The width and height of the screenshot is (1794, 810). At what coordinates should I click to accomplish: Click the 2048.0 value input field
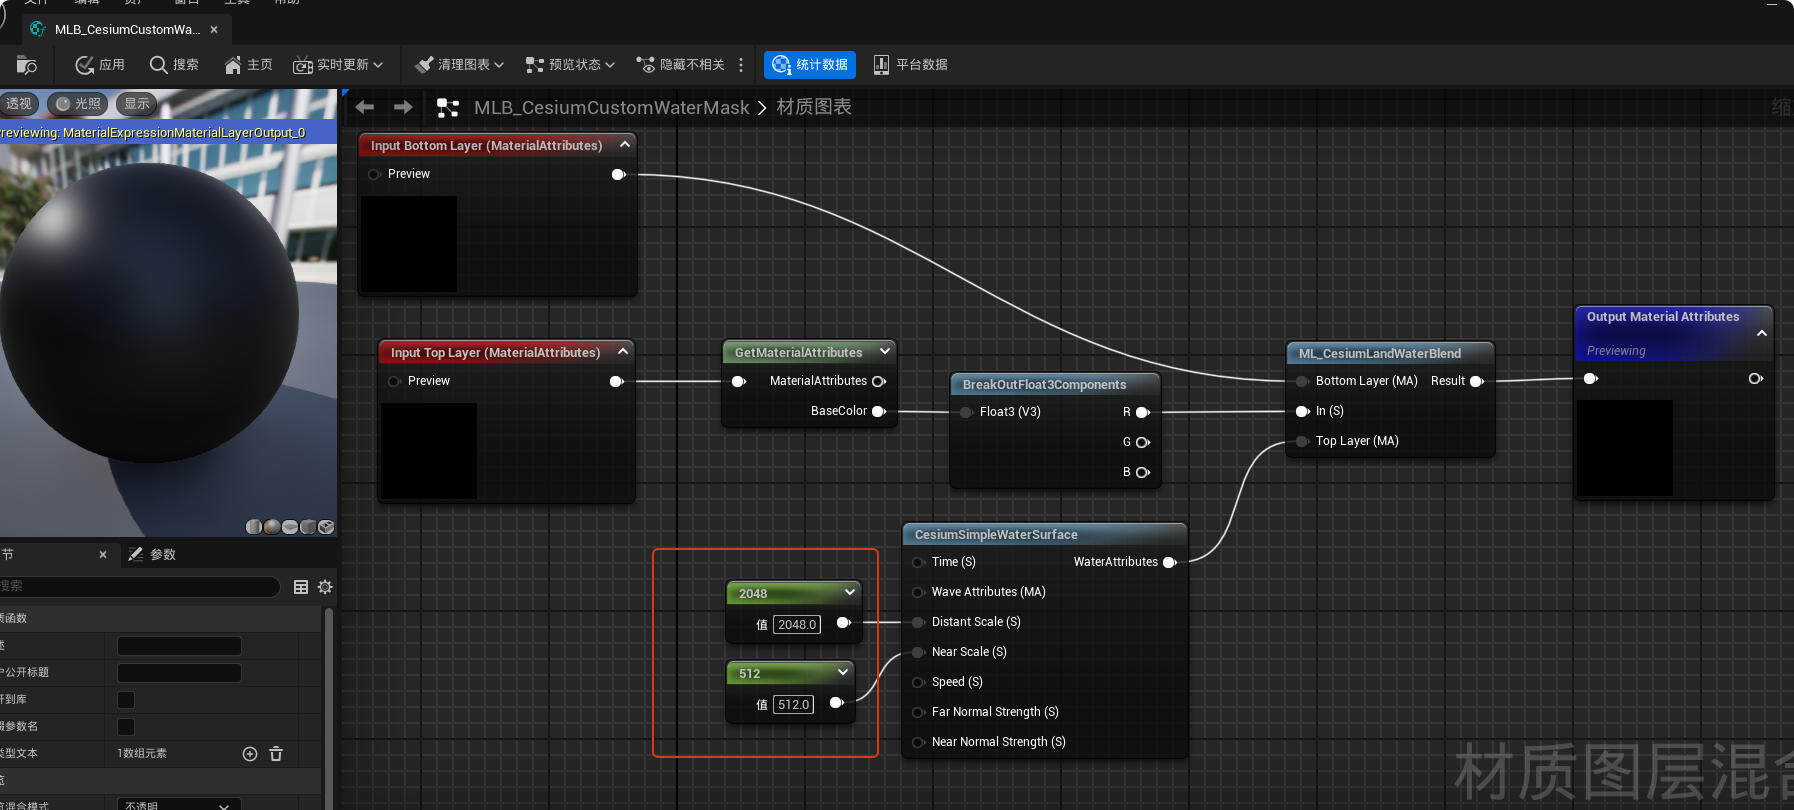point(797,624)
